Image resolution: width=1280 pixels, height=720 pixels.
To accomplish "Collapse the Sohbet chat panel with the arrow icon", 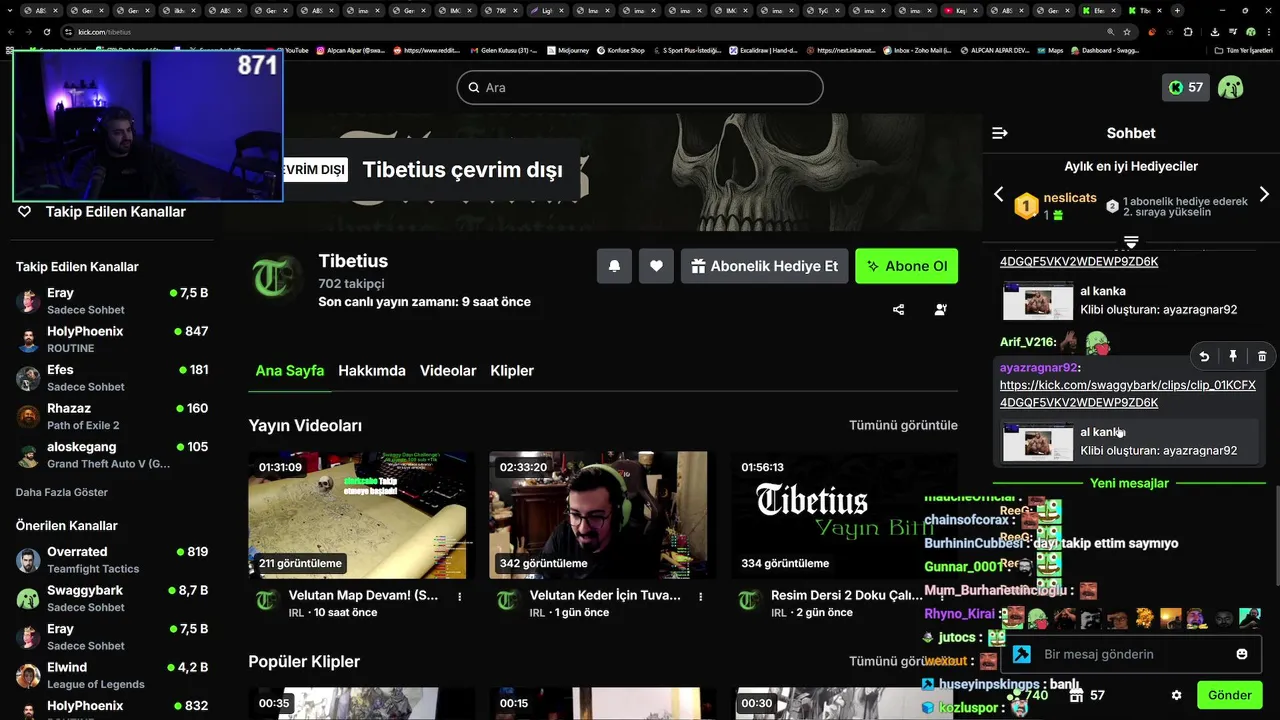I will point(999,133).
